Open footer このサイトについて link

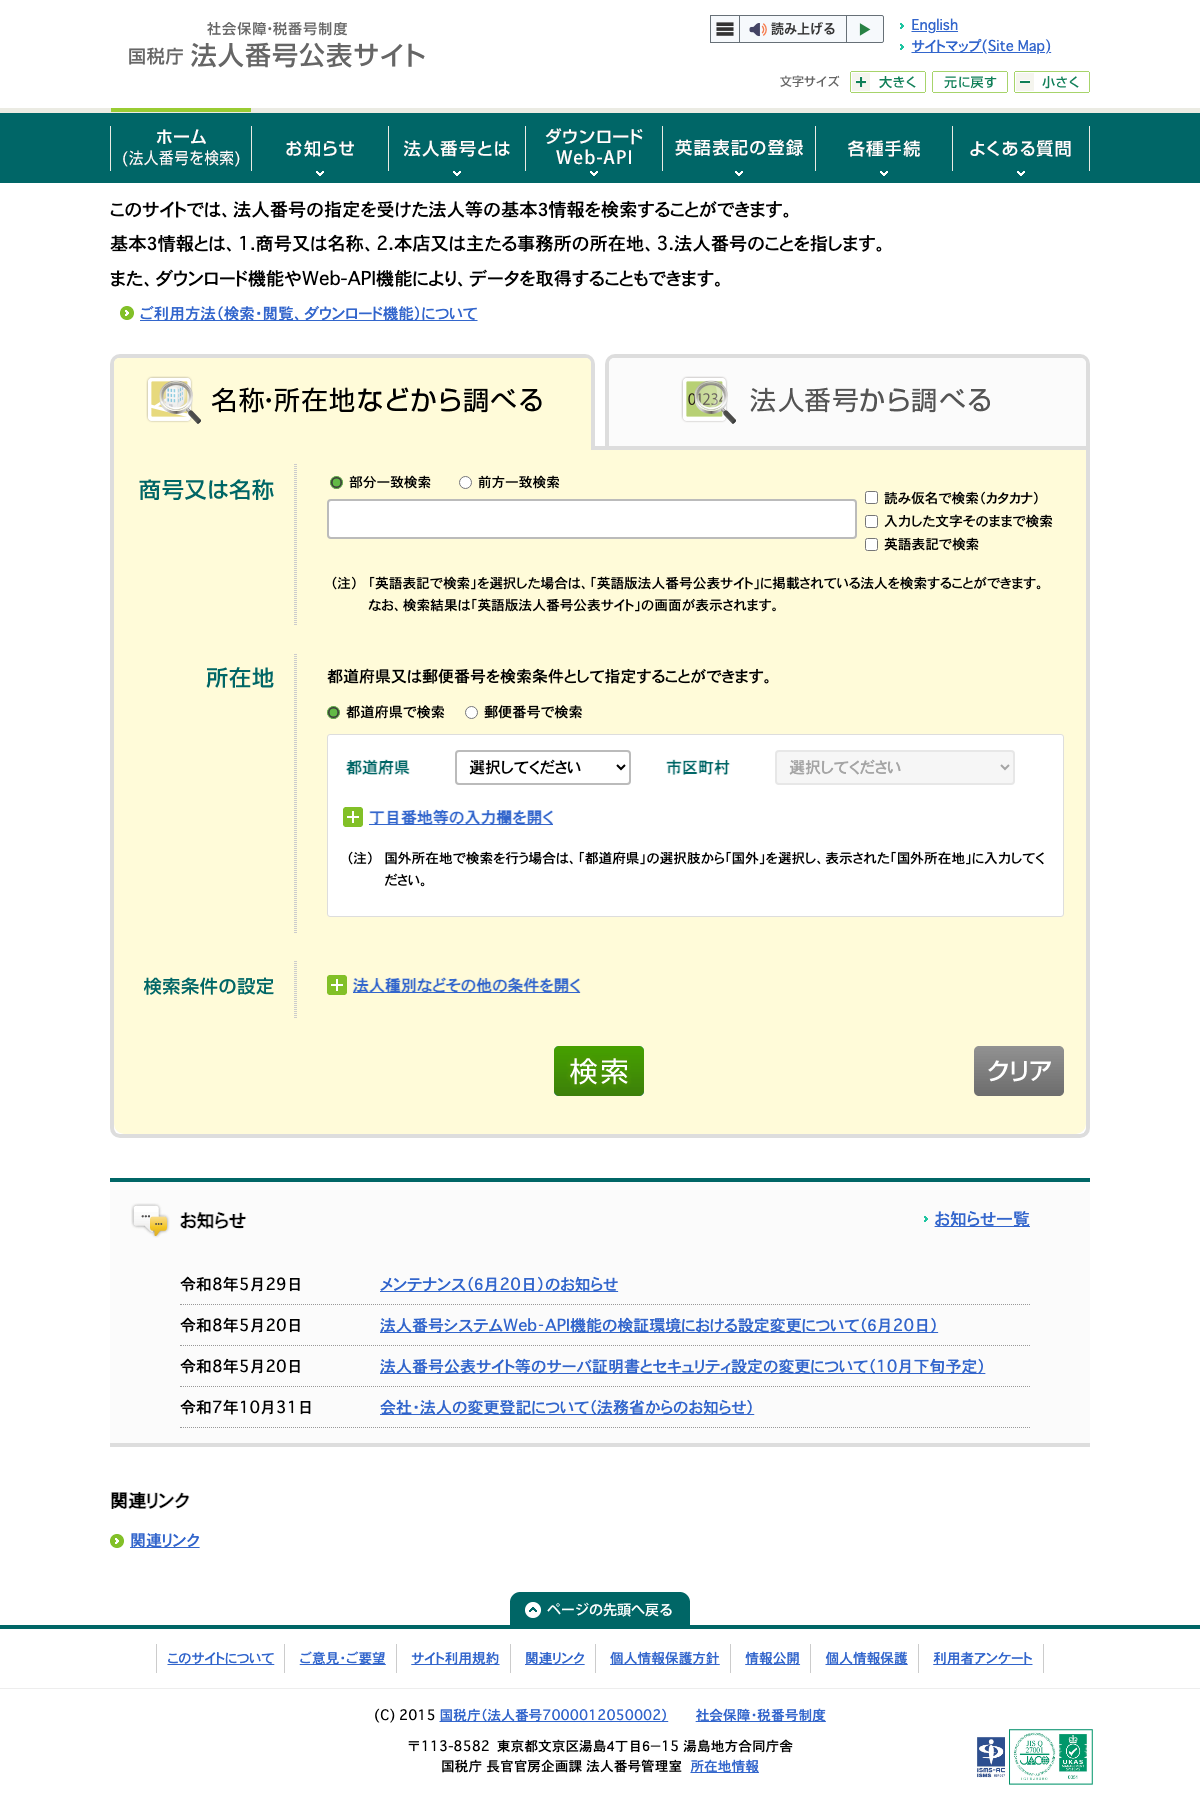[x=220, y=1658]
